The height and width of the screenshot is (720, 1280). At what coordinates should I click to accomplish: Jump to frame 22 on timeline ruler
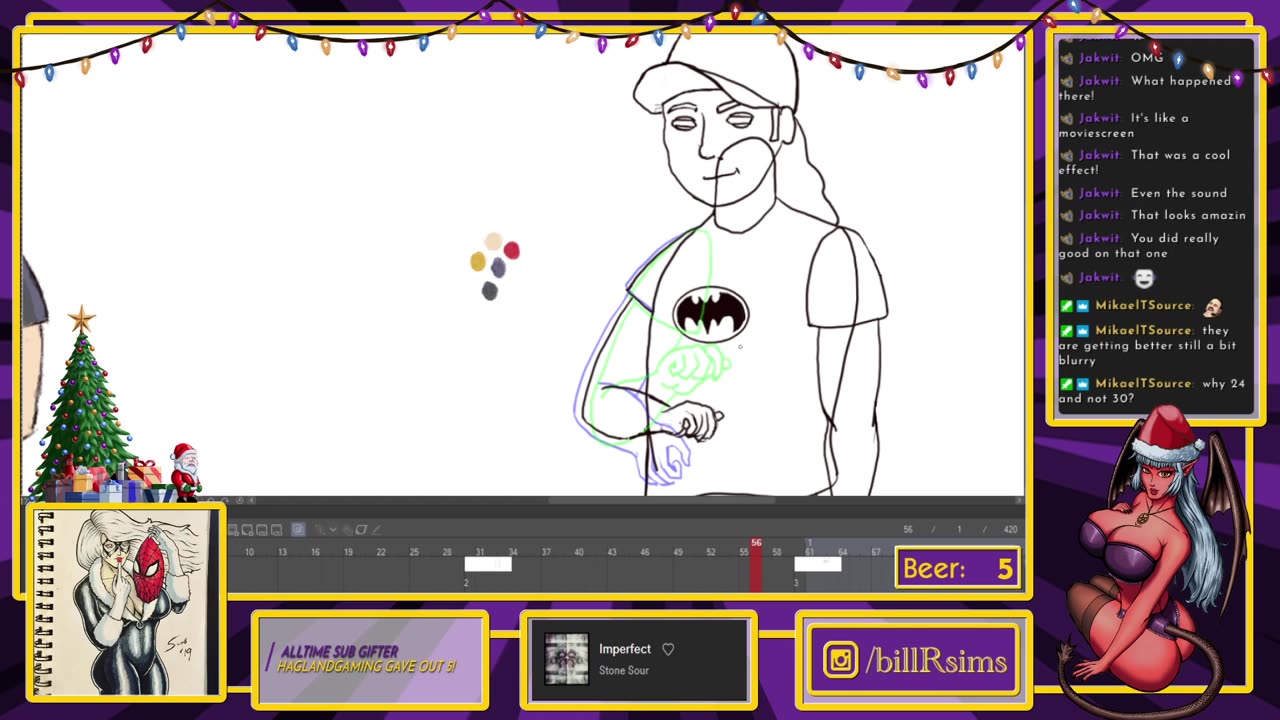381,552
